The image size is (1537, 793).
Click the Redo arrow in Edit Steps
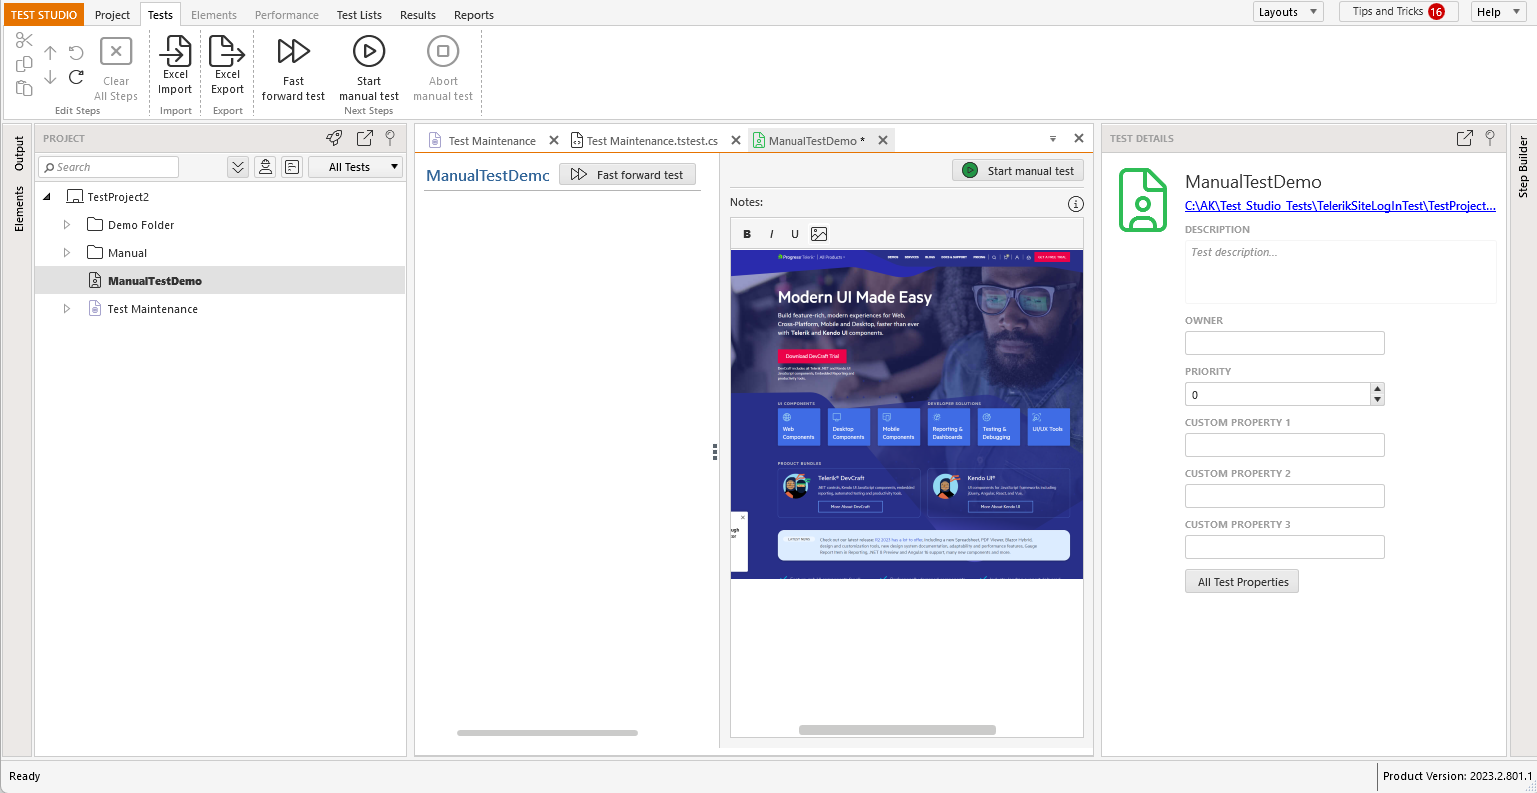point(76,77)
